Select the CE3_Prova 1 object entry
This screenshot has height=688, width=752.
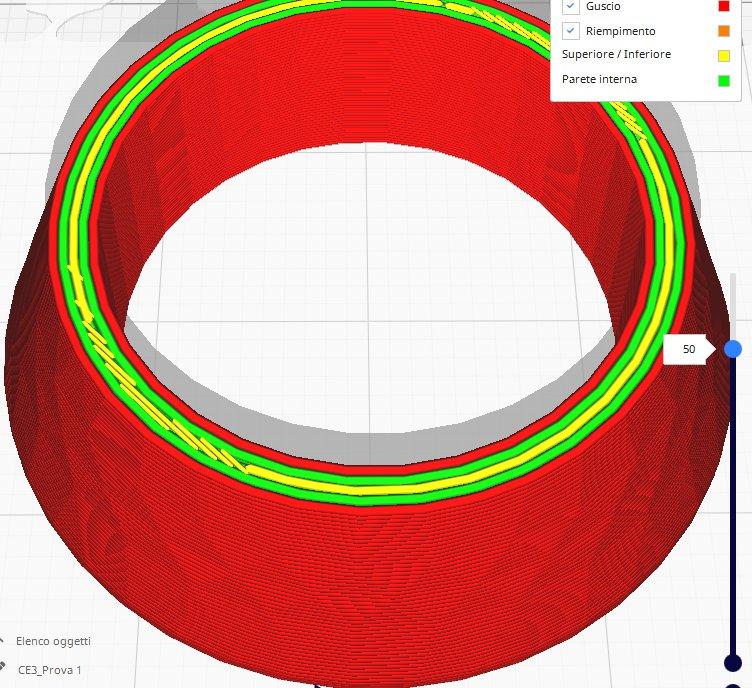[49, 670]
